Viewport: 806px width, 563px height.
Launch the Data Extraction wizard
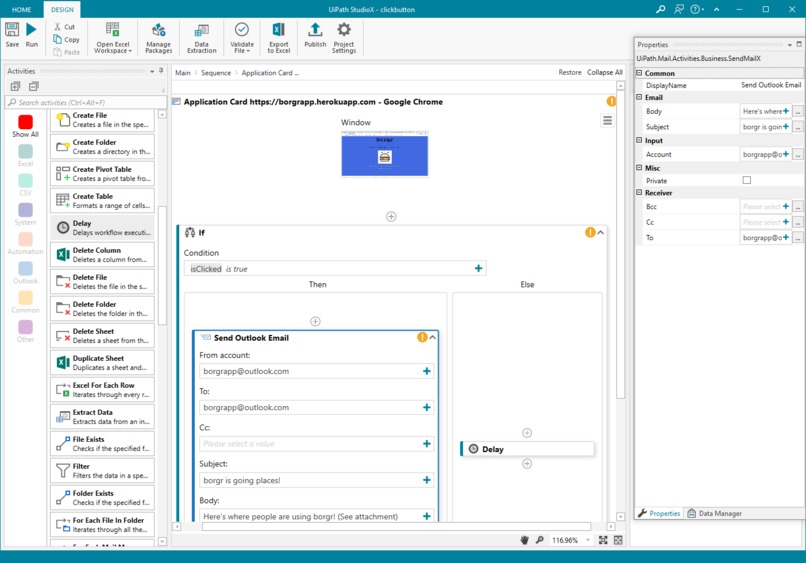pyautogui.click(x=202, y=38)
